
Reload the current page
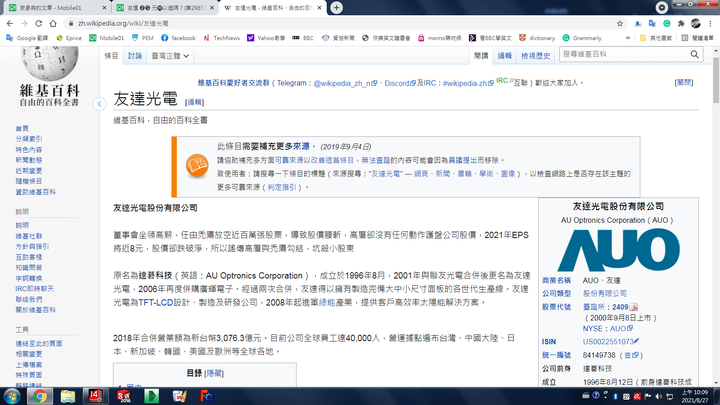[x=39, y=23]
